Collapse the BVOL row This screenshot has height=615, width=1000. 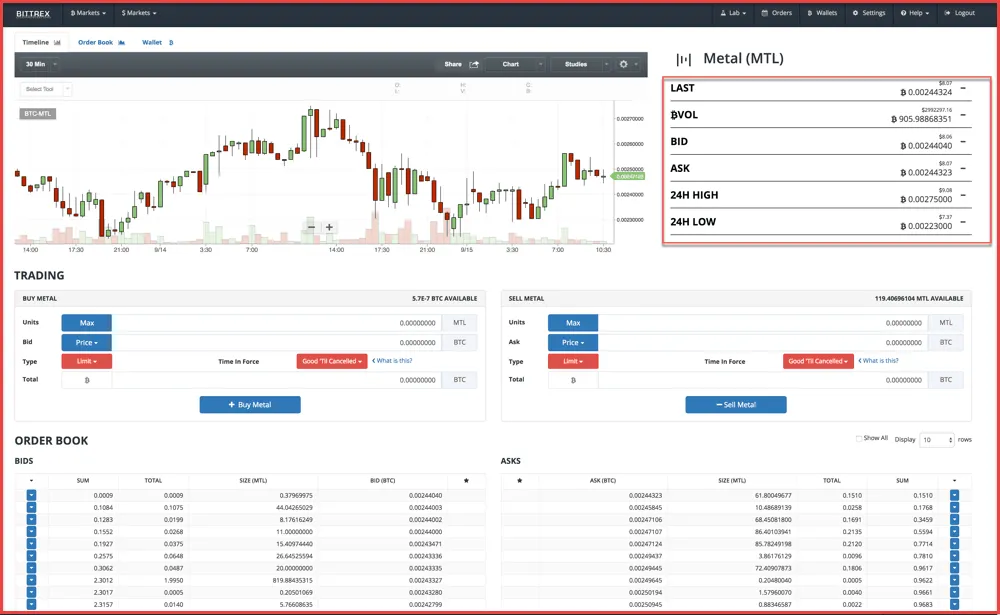point(963,115)
